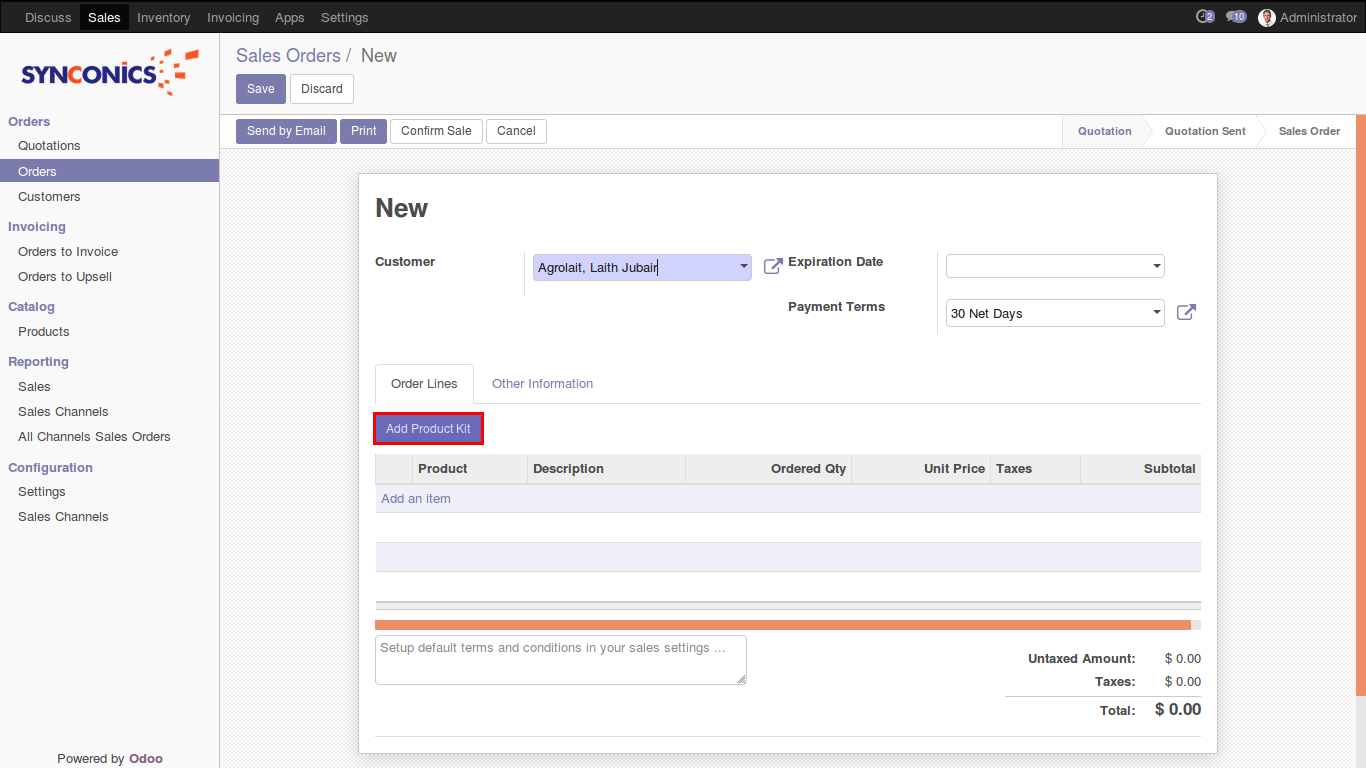Image resolution: width=1366 pixels, height=768 pixels.
Task: Click the Synconics logo
Action: 109,73
